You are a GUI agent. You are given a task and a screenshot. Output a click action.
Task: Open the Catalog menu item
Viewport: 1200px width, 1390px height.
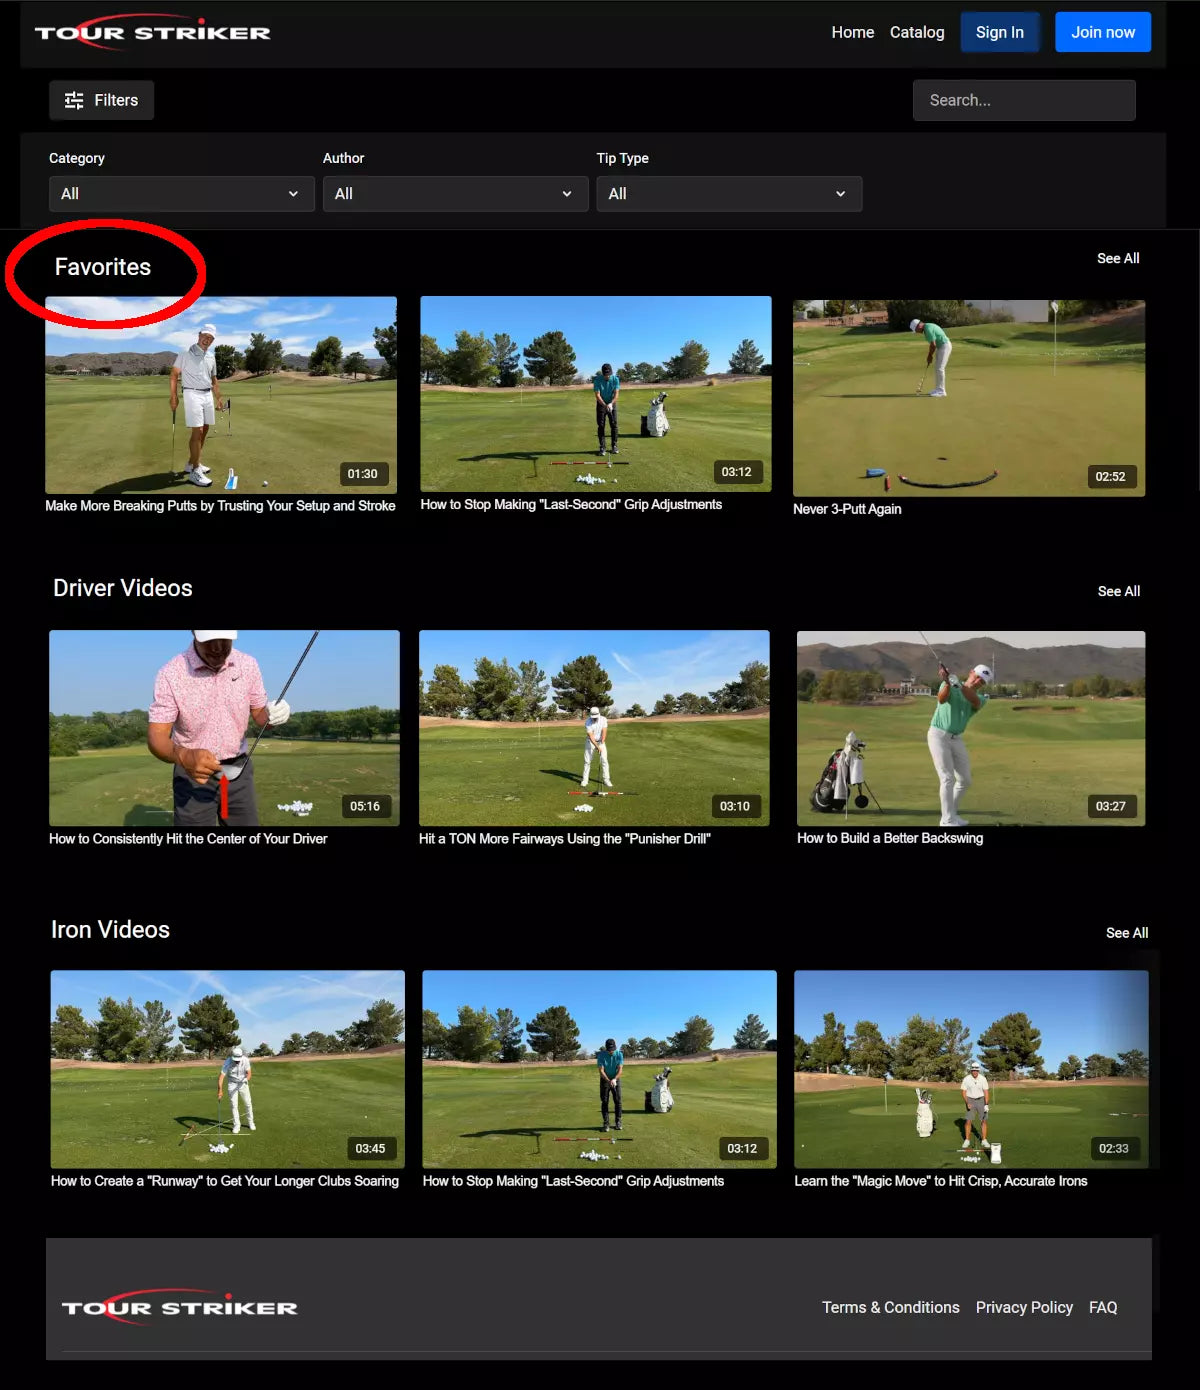pos(917,32)
